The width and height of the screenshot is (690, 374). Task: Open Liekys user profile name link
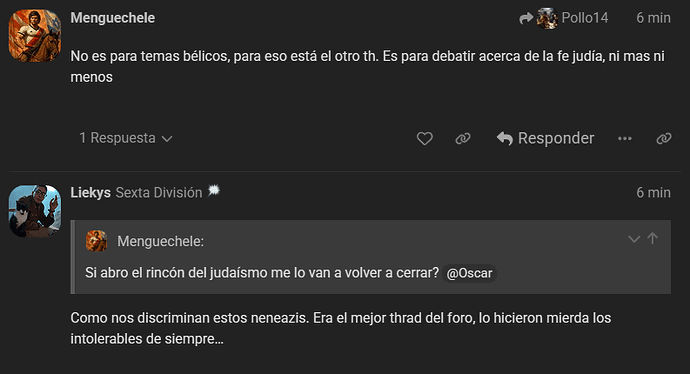[91, 193]
